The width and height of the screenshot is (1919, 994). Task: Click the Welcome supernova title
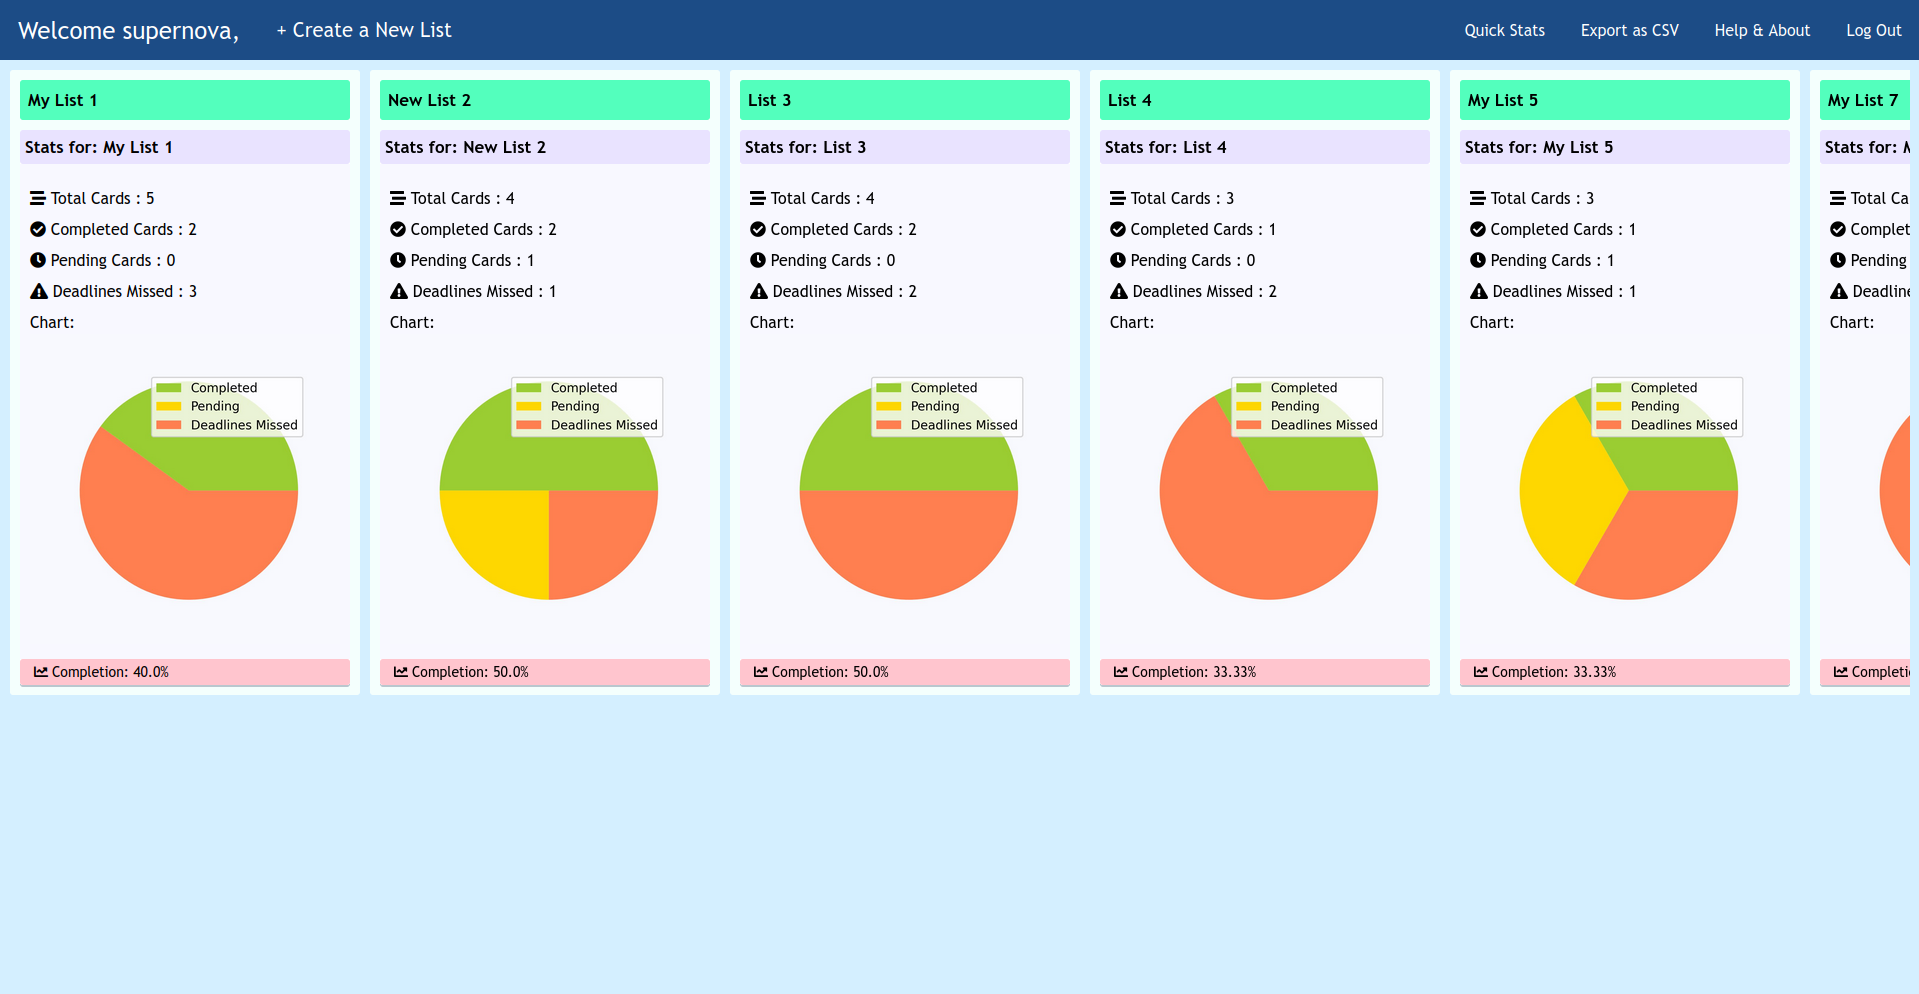coord(128,31)
